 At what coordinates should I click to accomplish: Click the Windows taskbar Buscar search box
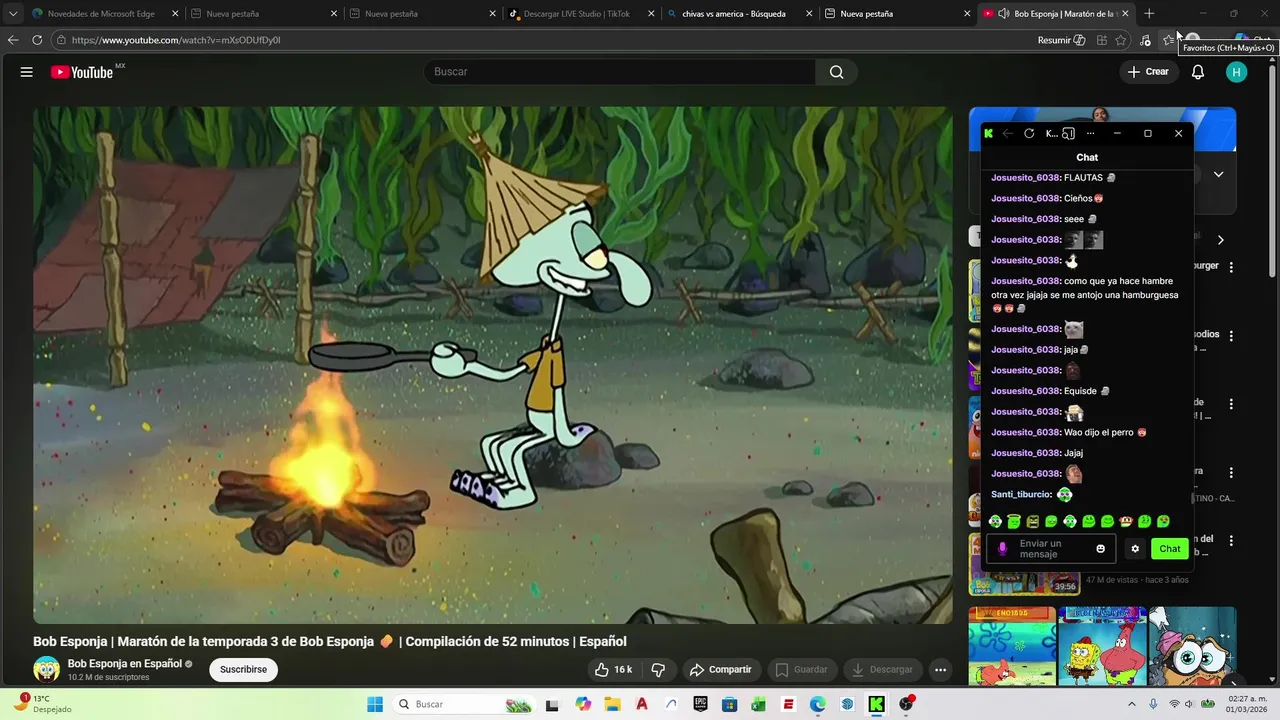[x=465, y=704]
